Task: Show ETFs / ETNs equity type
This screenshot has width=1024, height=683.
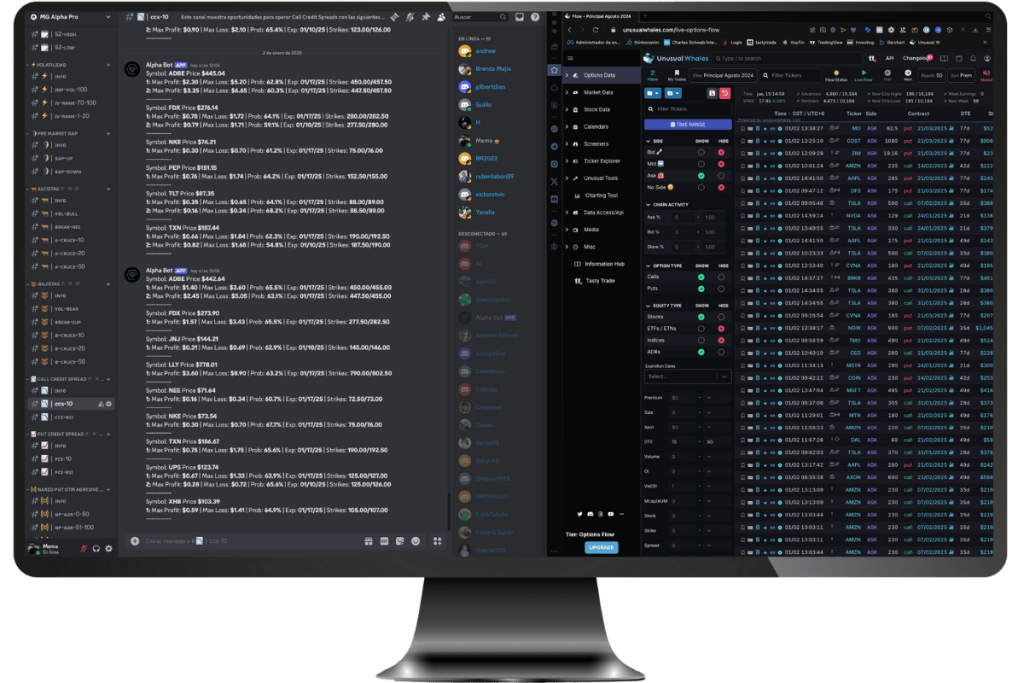Action: 700,328
